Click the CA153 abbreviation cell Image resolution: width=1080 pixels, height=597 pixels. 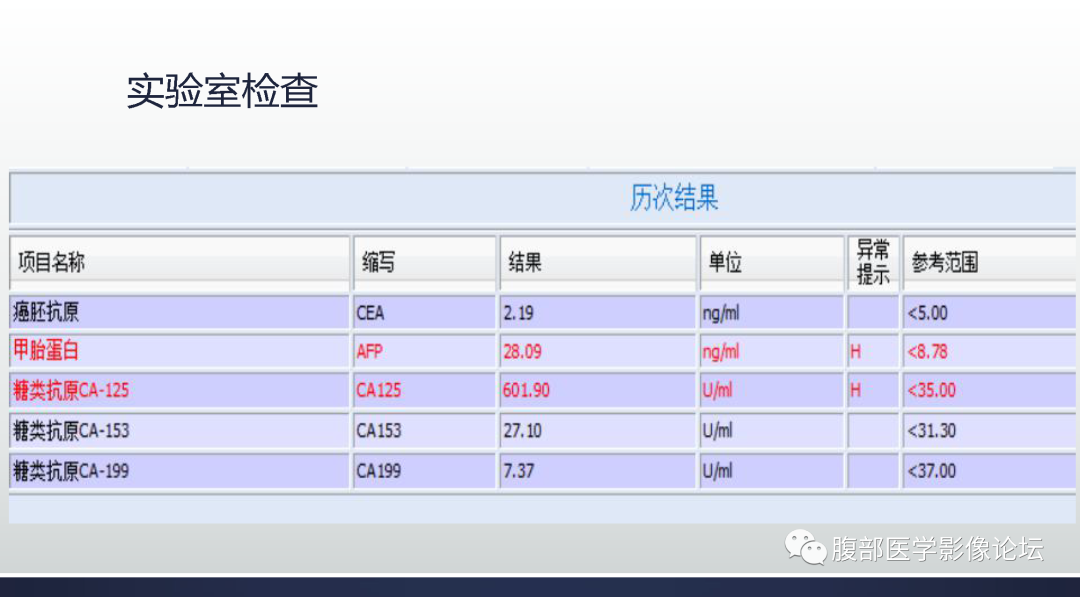[424, 430]
